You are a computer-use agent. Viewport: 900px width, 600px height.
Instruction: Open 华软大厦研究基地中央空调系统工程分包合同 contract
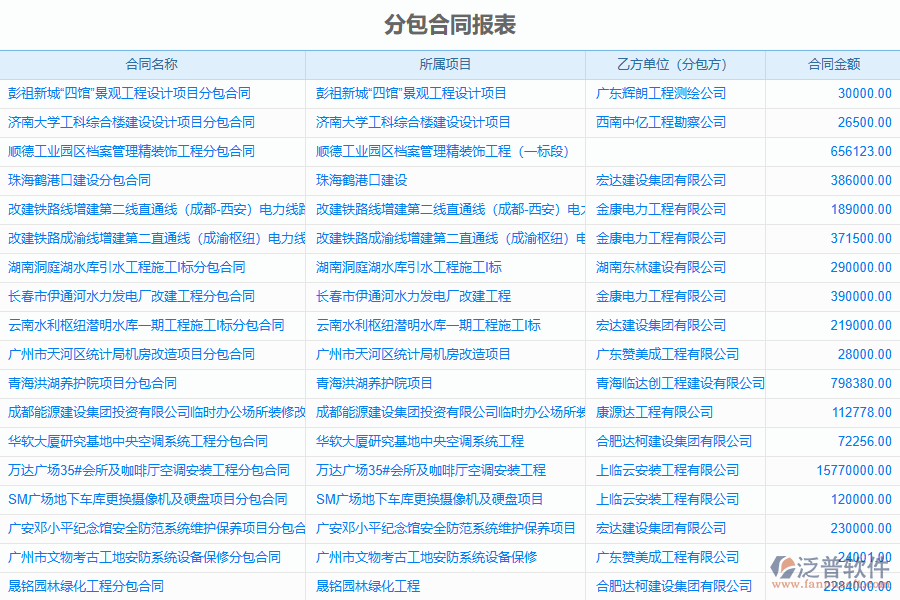(138, 441)
